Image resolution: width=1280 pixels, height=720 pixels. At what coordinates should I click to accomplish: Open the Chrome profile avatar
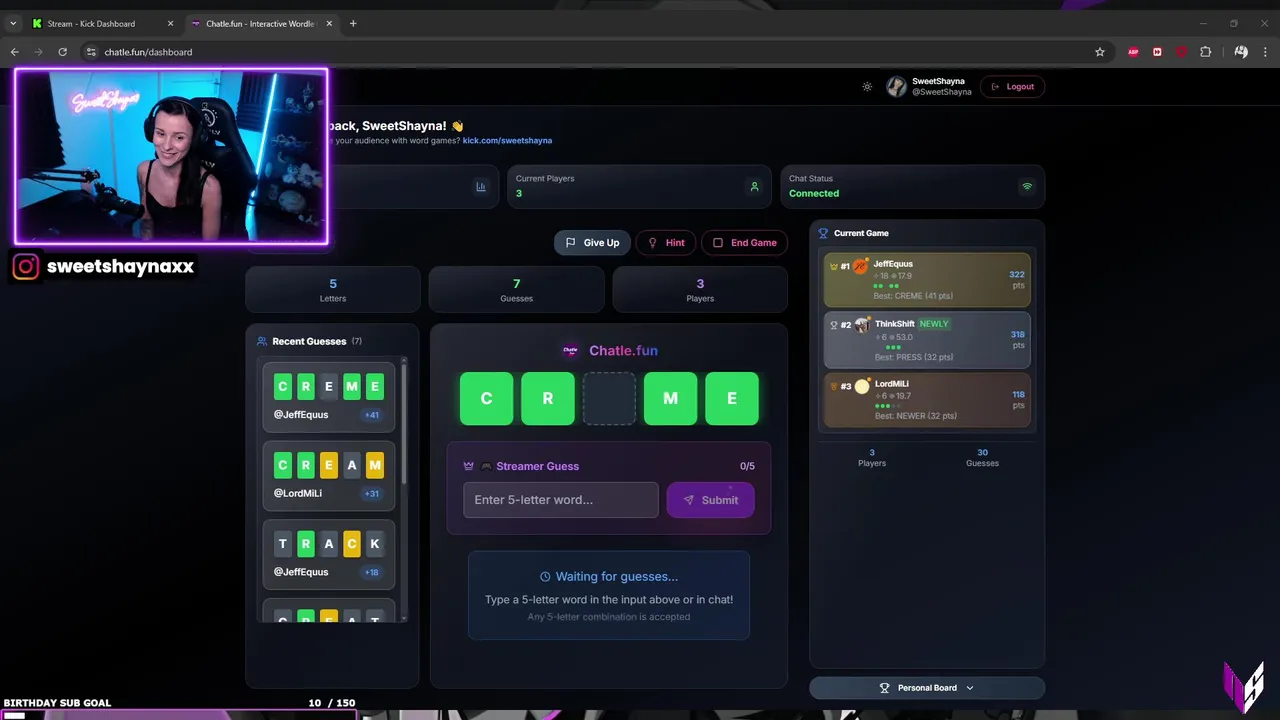point(1241,52)
